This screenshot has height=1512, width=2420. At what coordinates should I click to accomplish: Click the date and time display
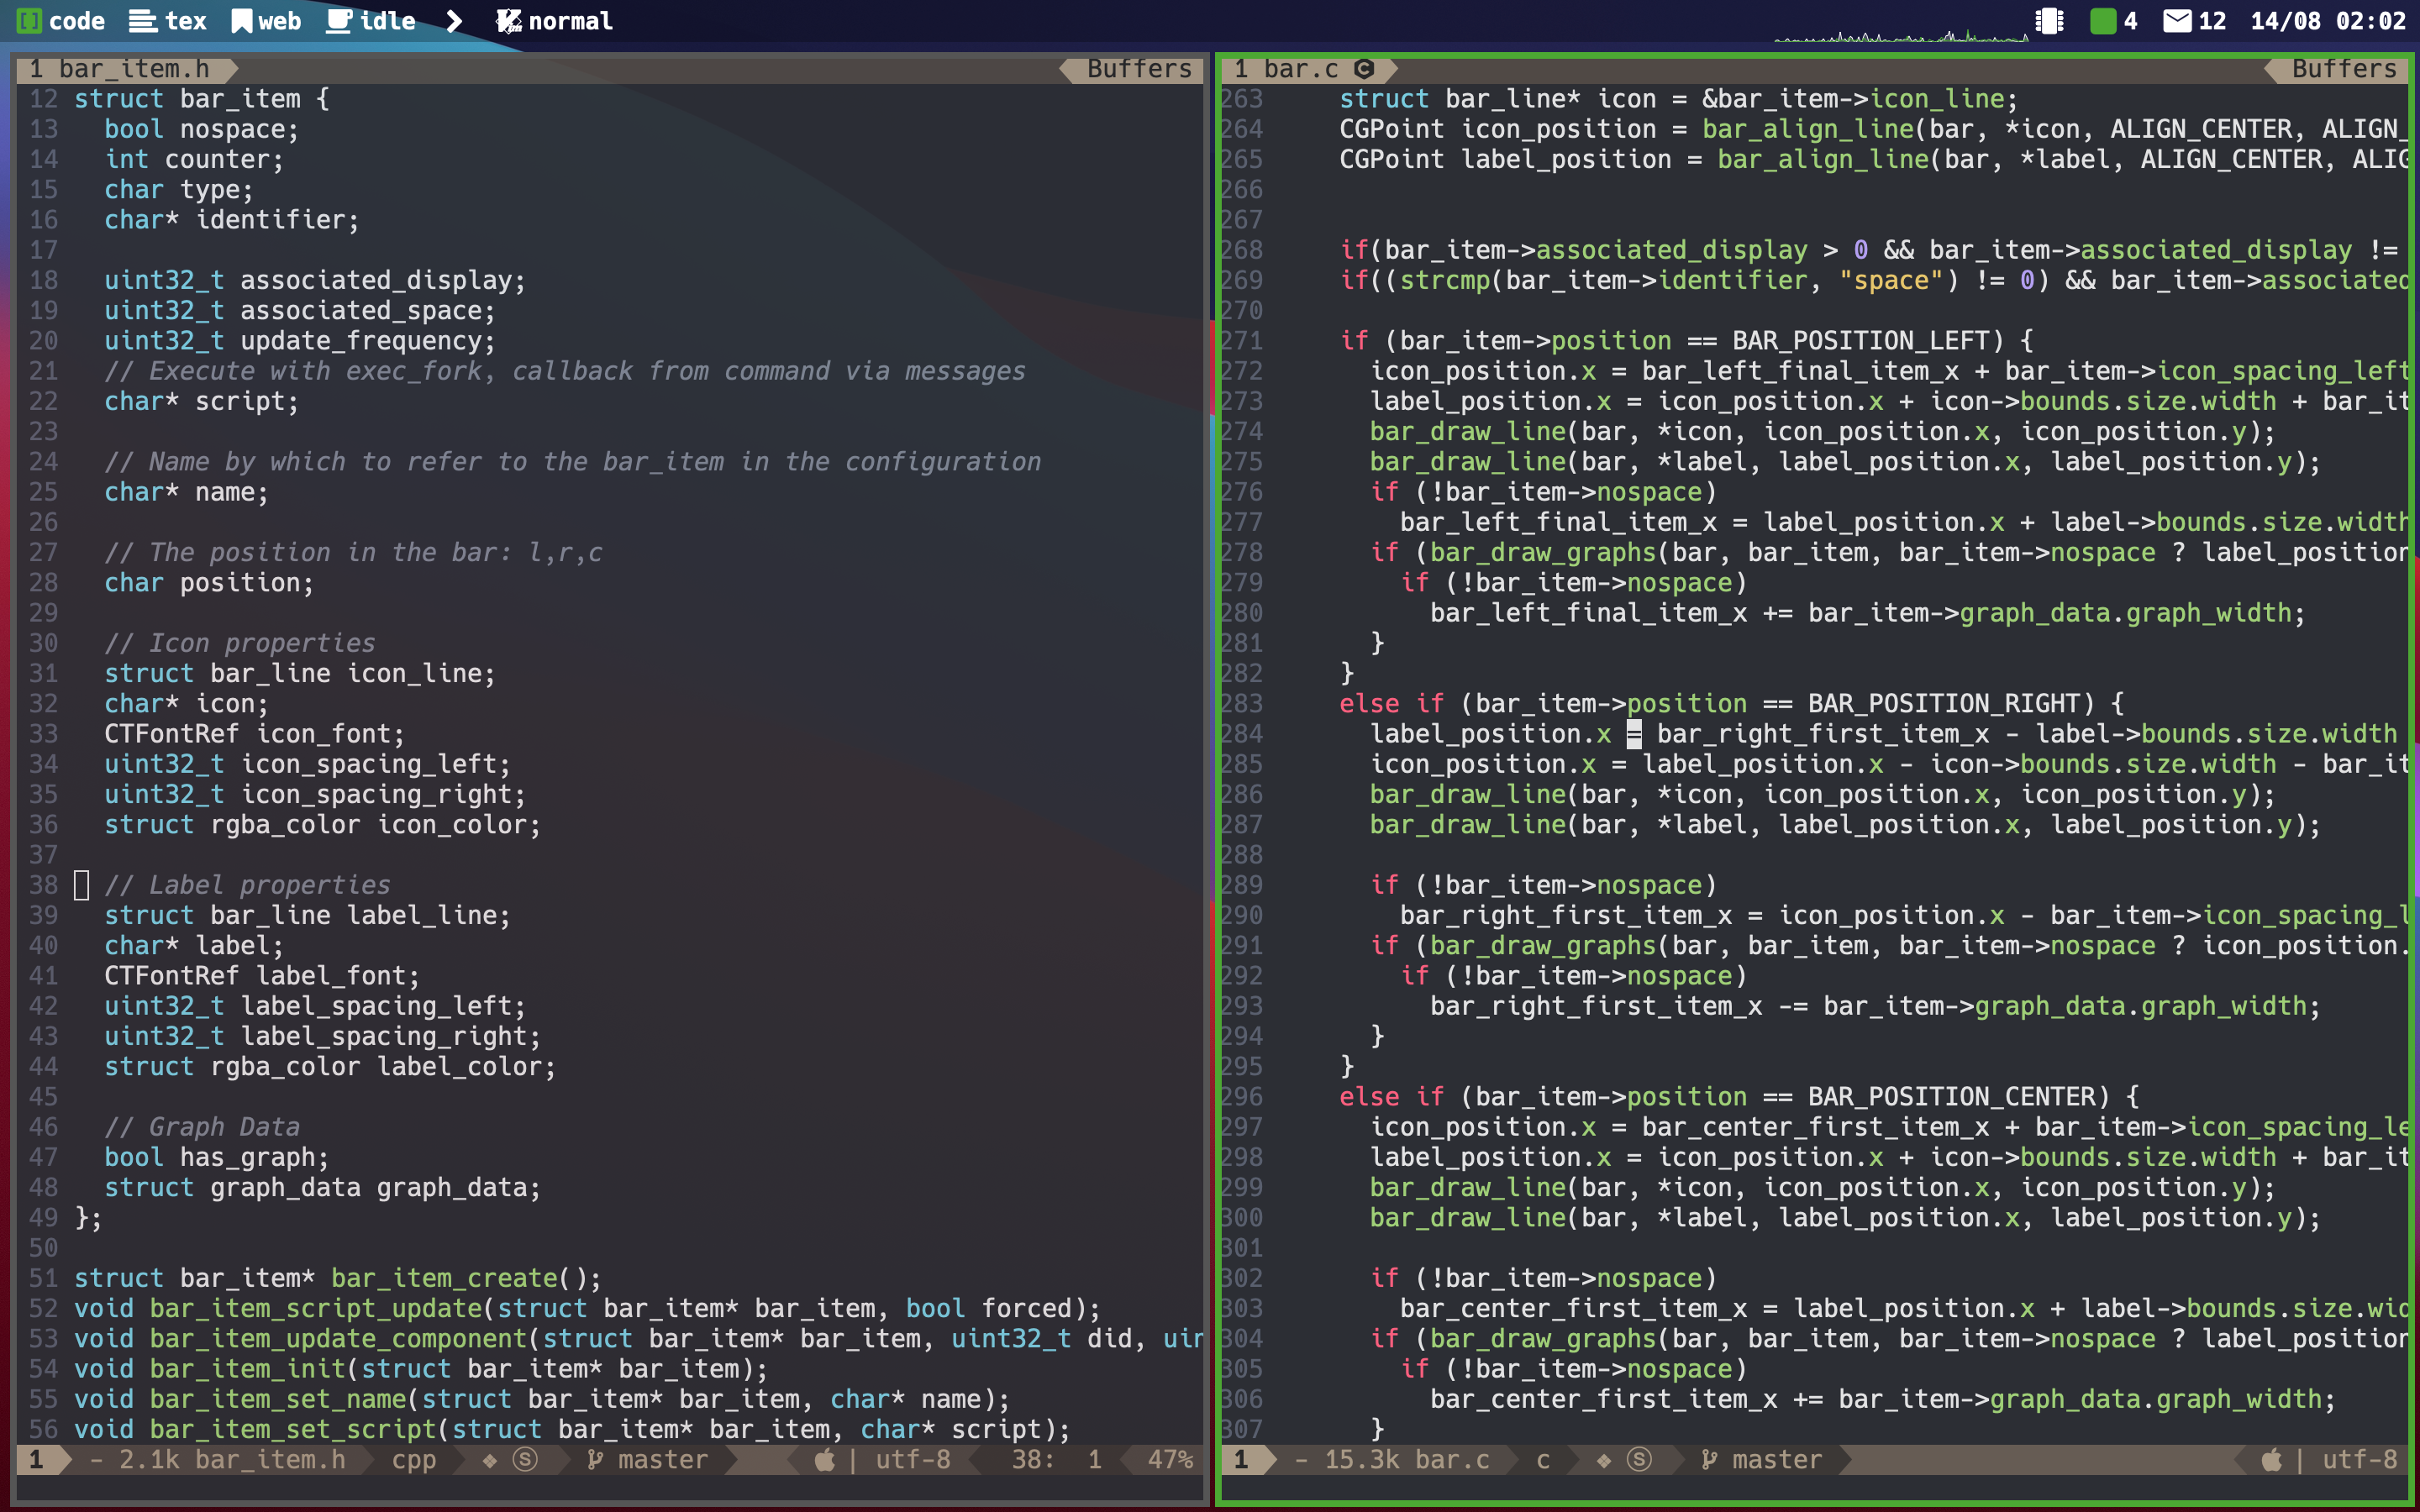2327,21
